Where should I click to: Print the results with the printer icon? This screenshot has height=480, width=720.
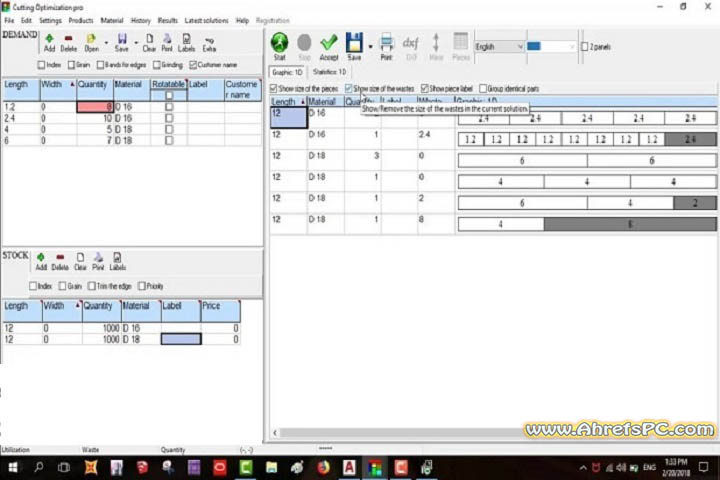pyautogui.click(x=387, y=42)
